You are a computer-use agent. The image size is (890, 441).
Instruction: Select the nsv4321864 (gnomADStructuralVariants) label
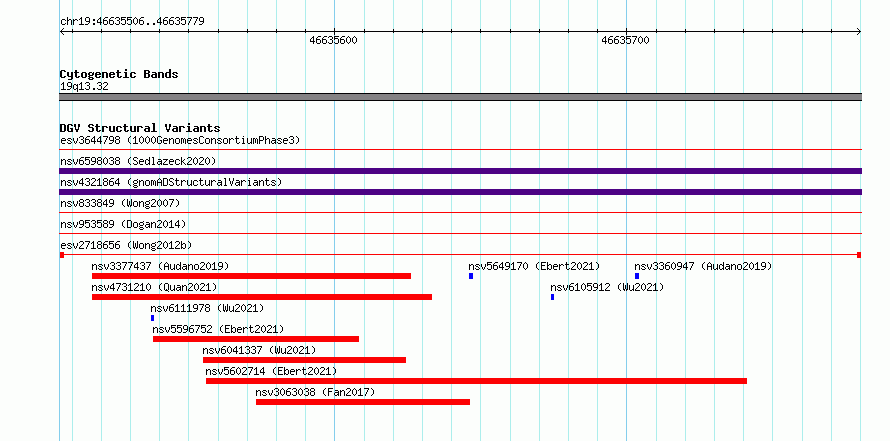171,182
